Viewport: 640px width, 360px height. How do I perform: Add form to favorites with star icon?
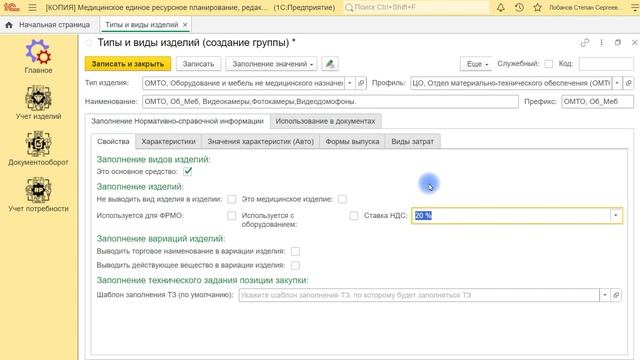(89, 43)
